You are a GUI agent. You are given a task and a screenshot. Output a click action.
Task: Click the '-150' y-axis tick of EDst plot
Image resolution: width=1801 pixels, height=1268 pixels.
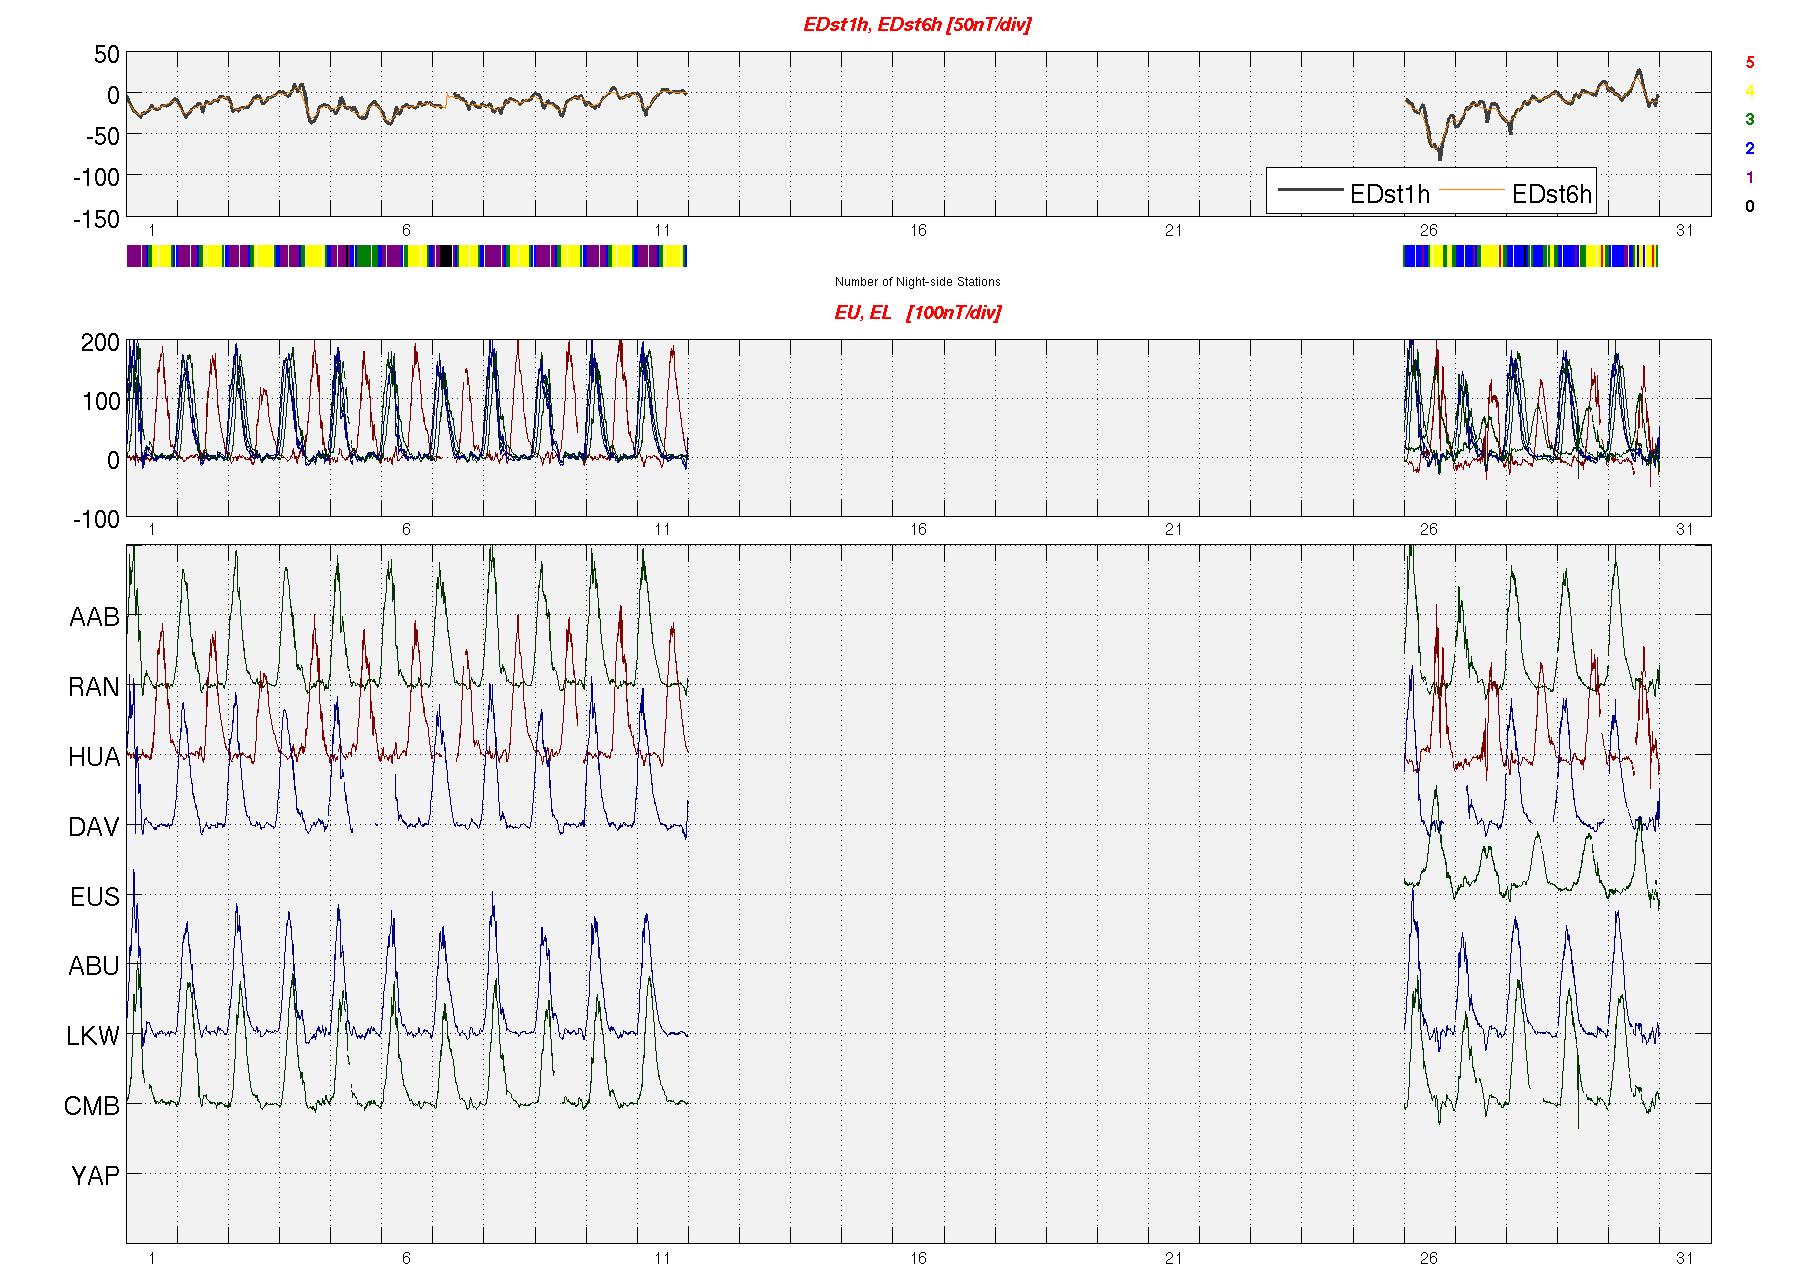click(x=96, y=219)
